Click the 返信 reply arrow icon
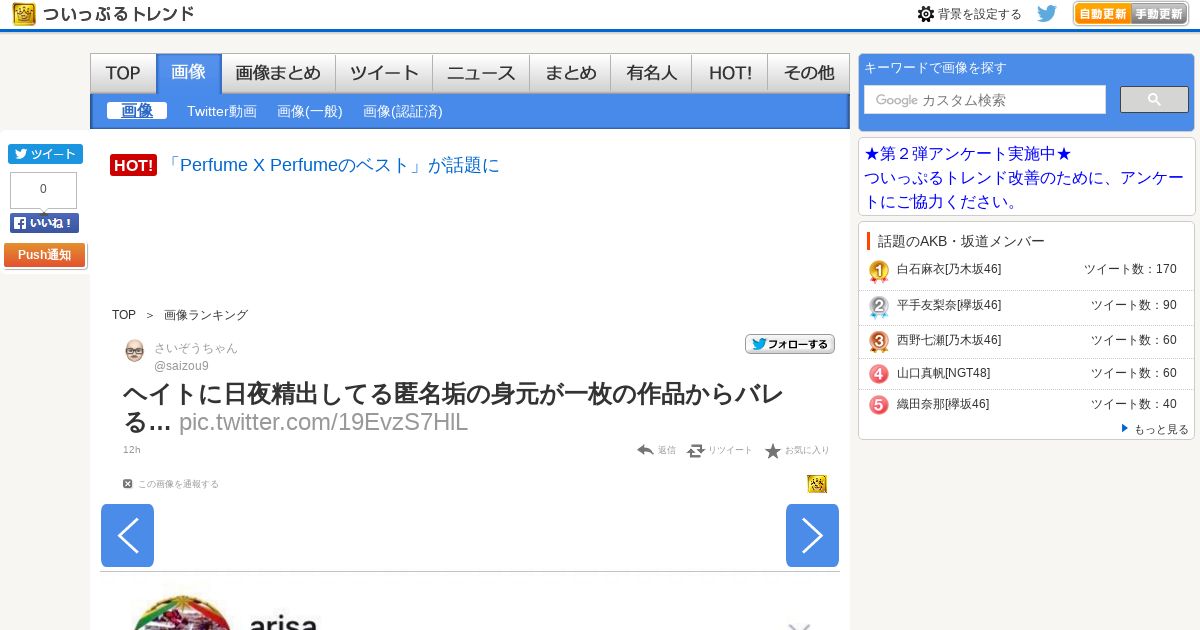The width and height of the screenshot is (1200, 630). tap(646, 450)
